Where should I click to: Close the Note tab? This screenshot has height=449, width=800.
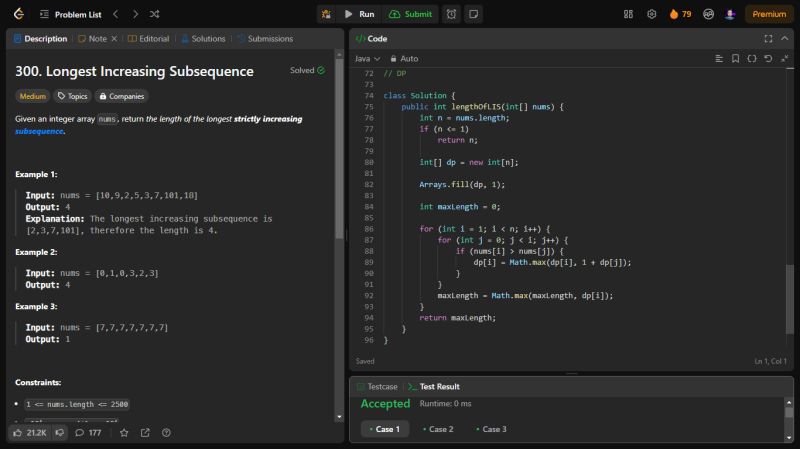pos(114,39)
